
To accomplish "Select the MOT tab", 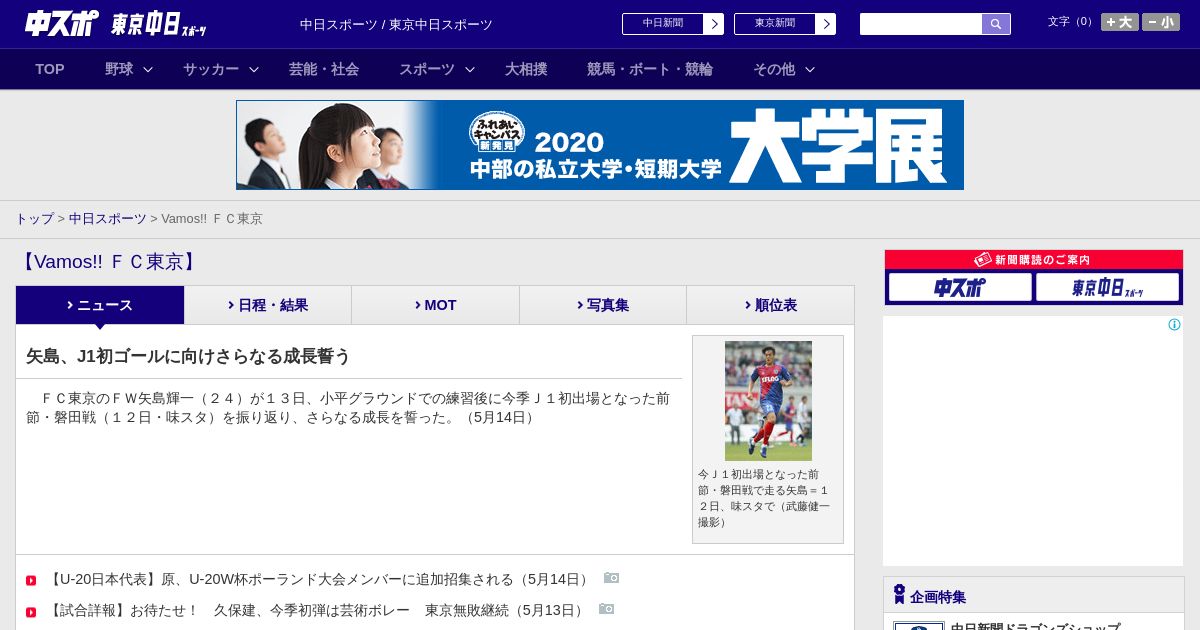I will coord(436,305).
